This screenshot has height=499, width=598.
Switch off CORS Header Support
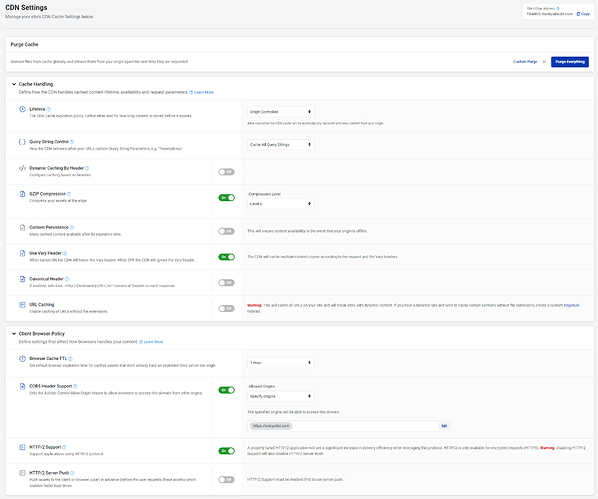pyautogui.click(x=226, y=390)
